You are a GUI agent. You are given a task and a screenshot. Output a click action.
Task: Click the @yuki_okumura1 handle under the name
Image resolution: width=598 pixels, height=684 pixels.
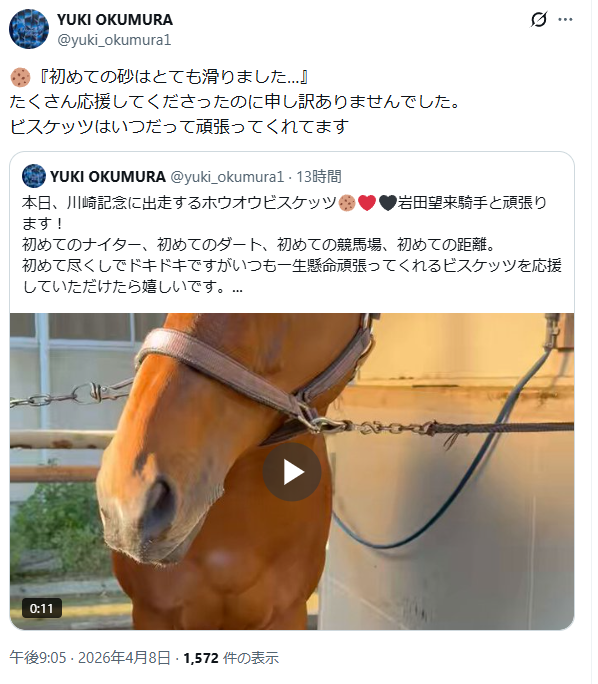click(x=114, y=40)
